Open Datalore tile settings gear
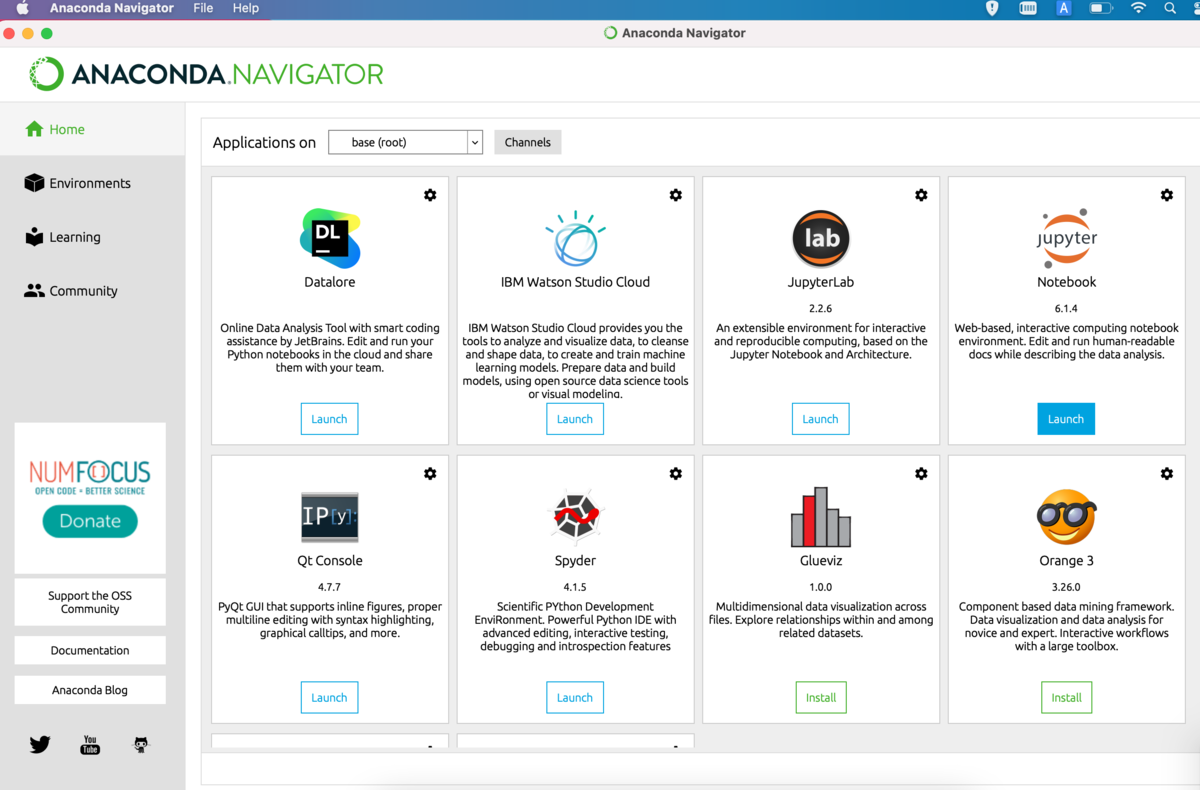Screen dimensions: 1200x790 pos(430,195)
